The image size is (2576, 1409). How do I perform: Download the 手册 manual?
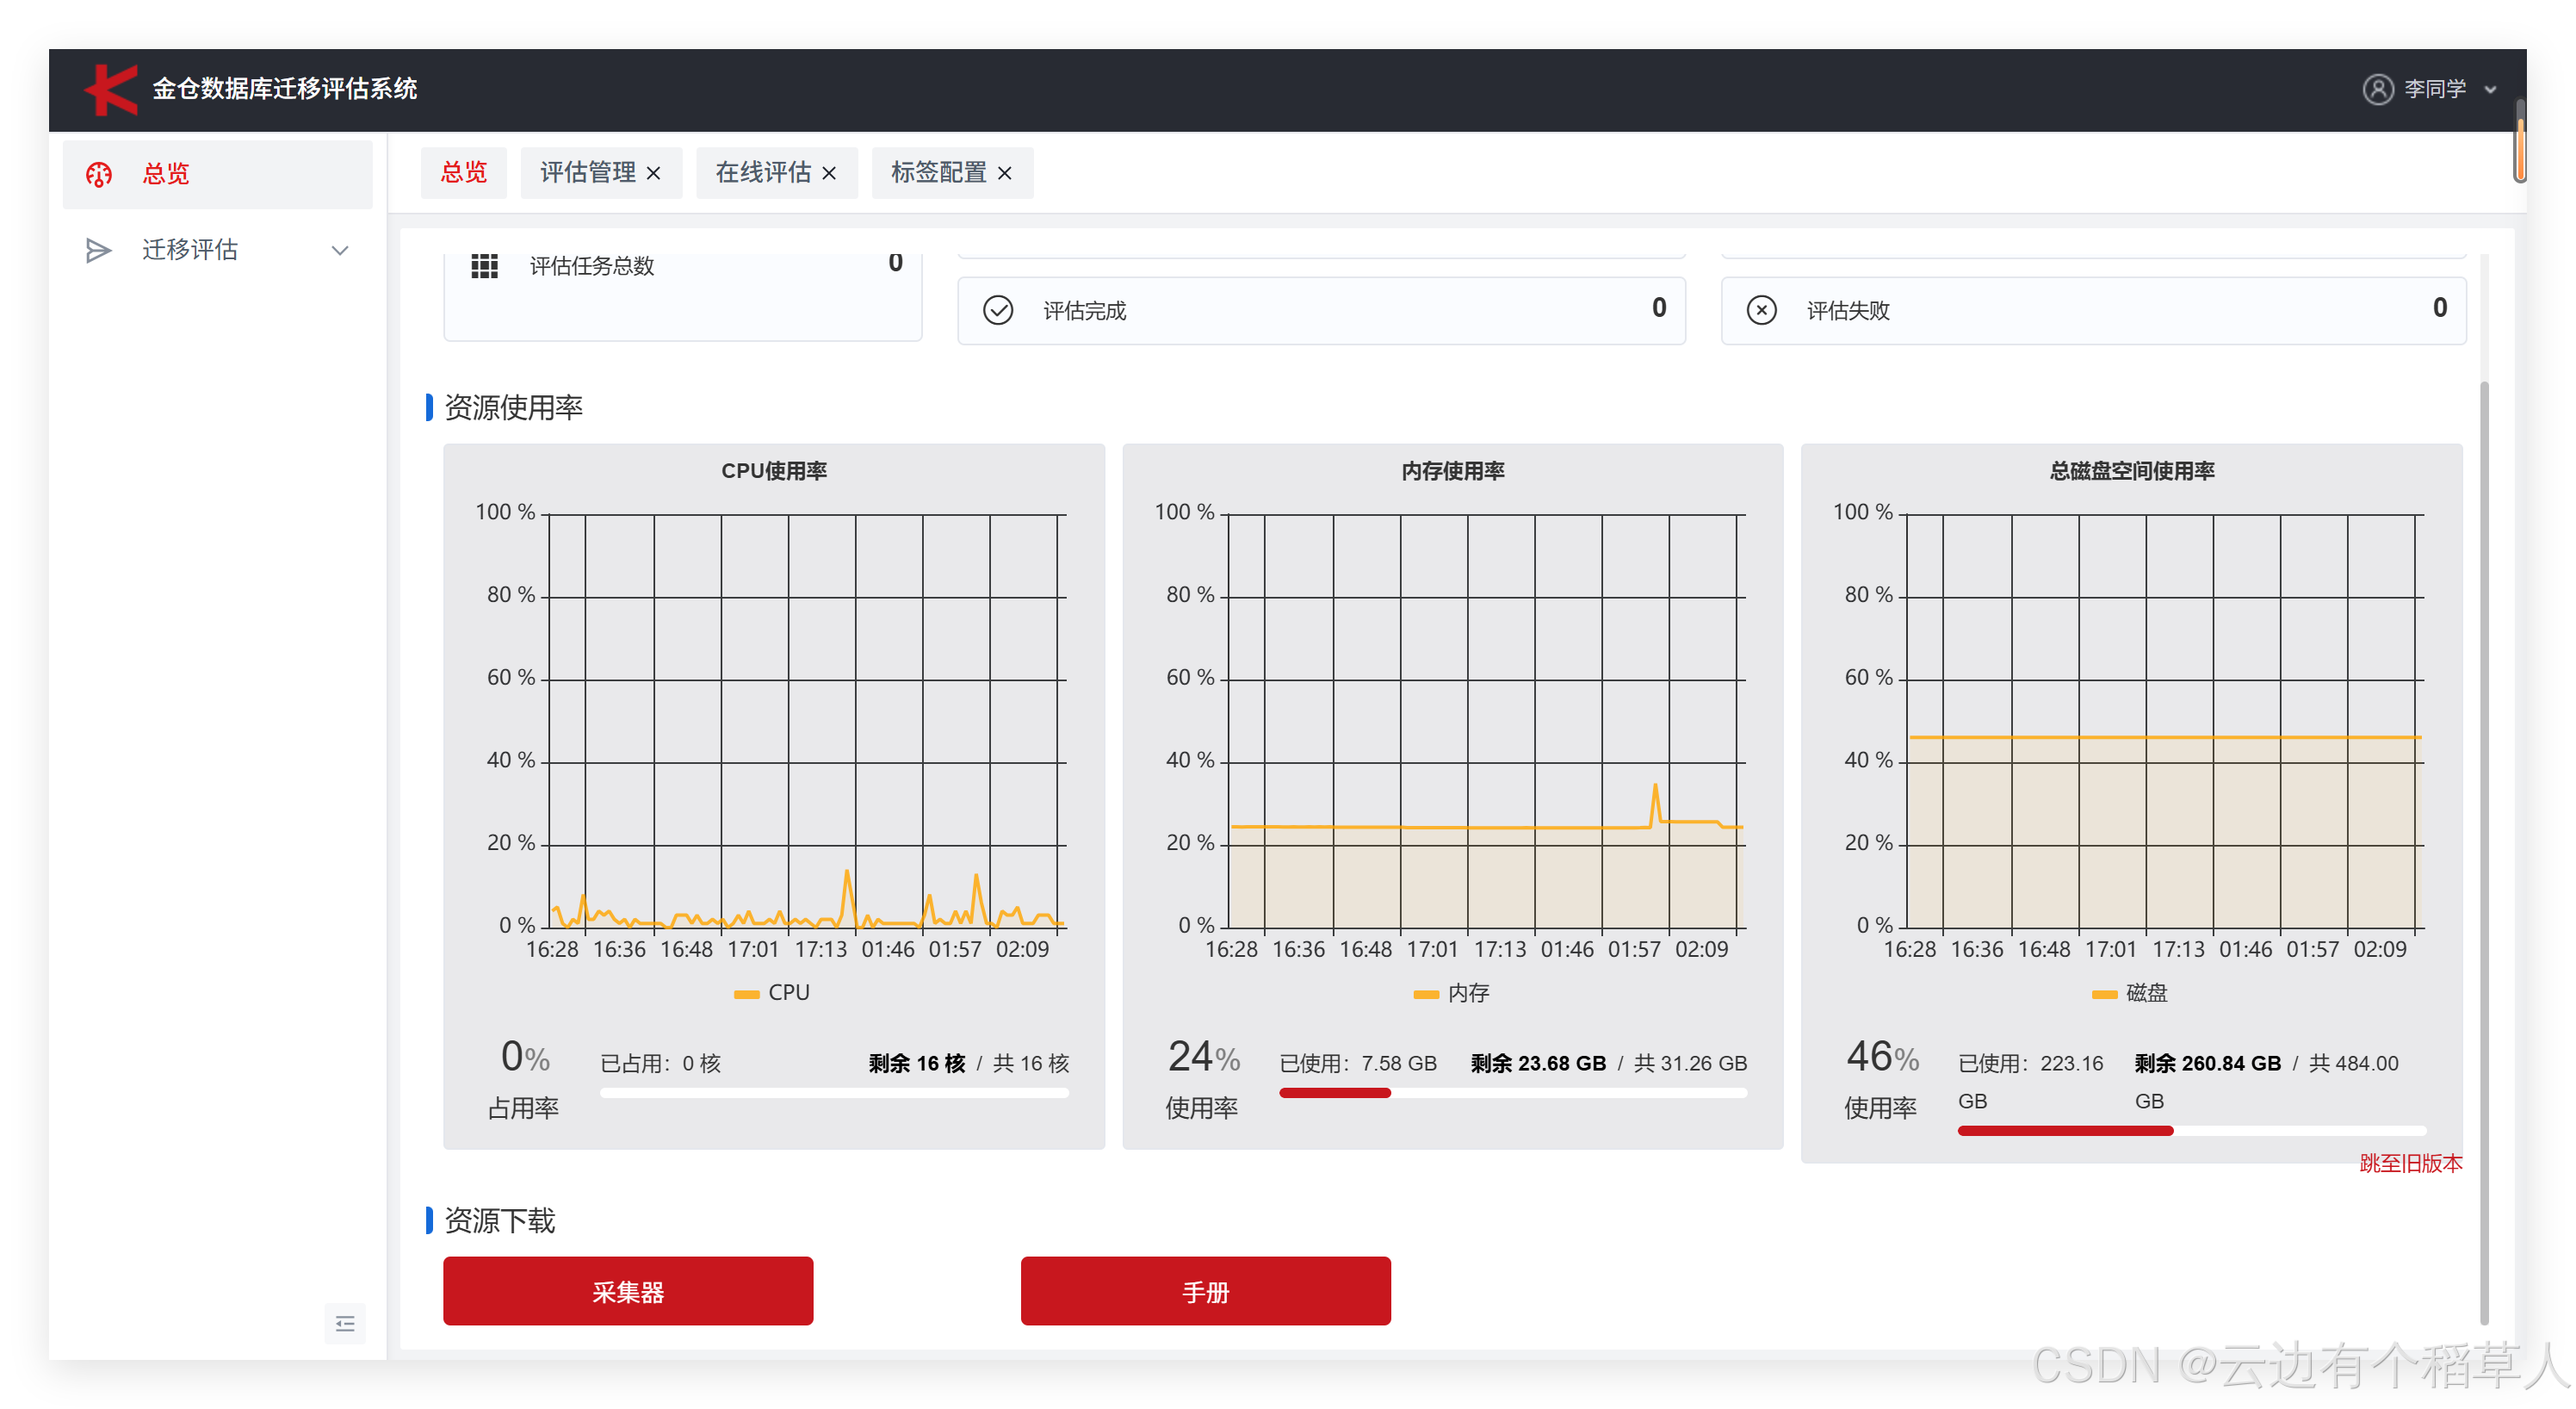point(1205,1291)
